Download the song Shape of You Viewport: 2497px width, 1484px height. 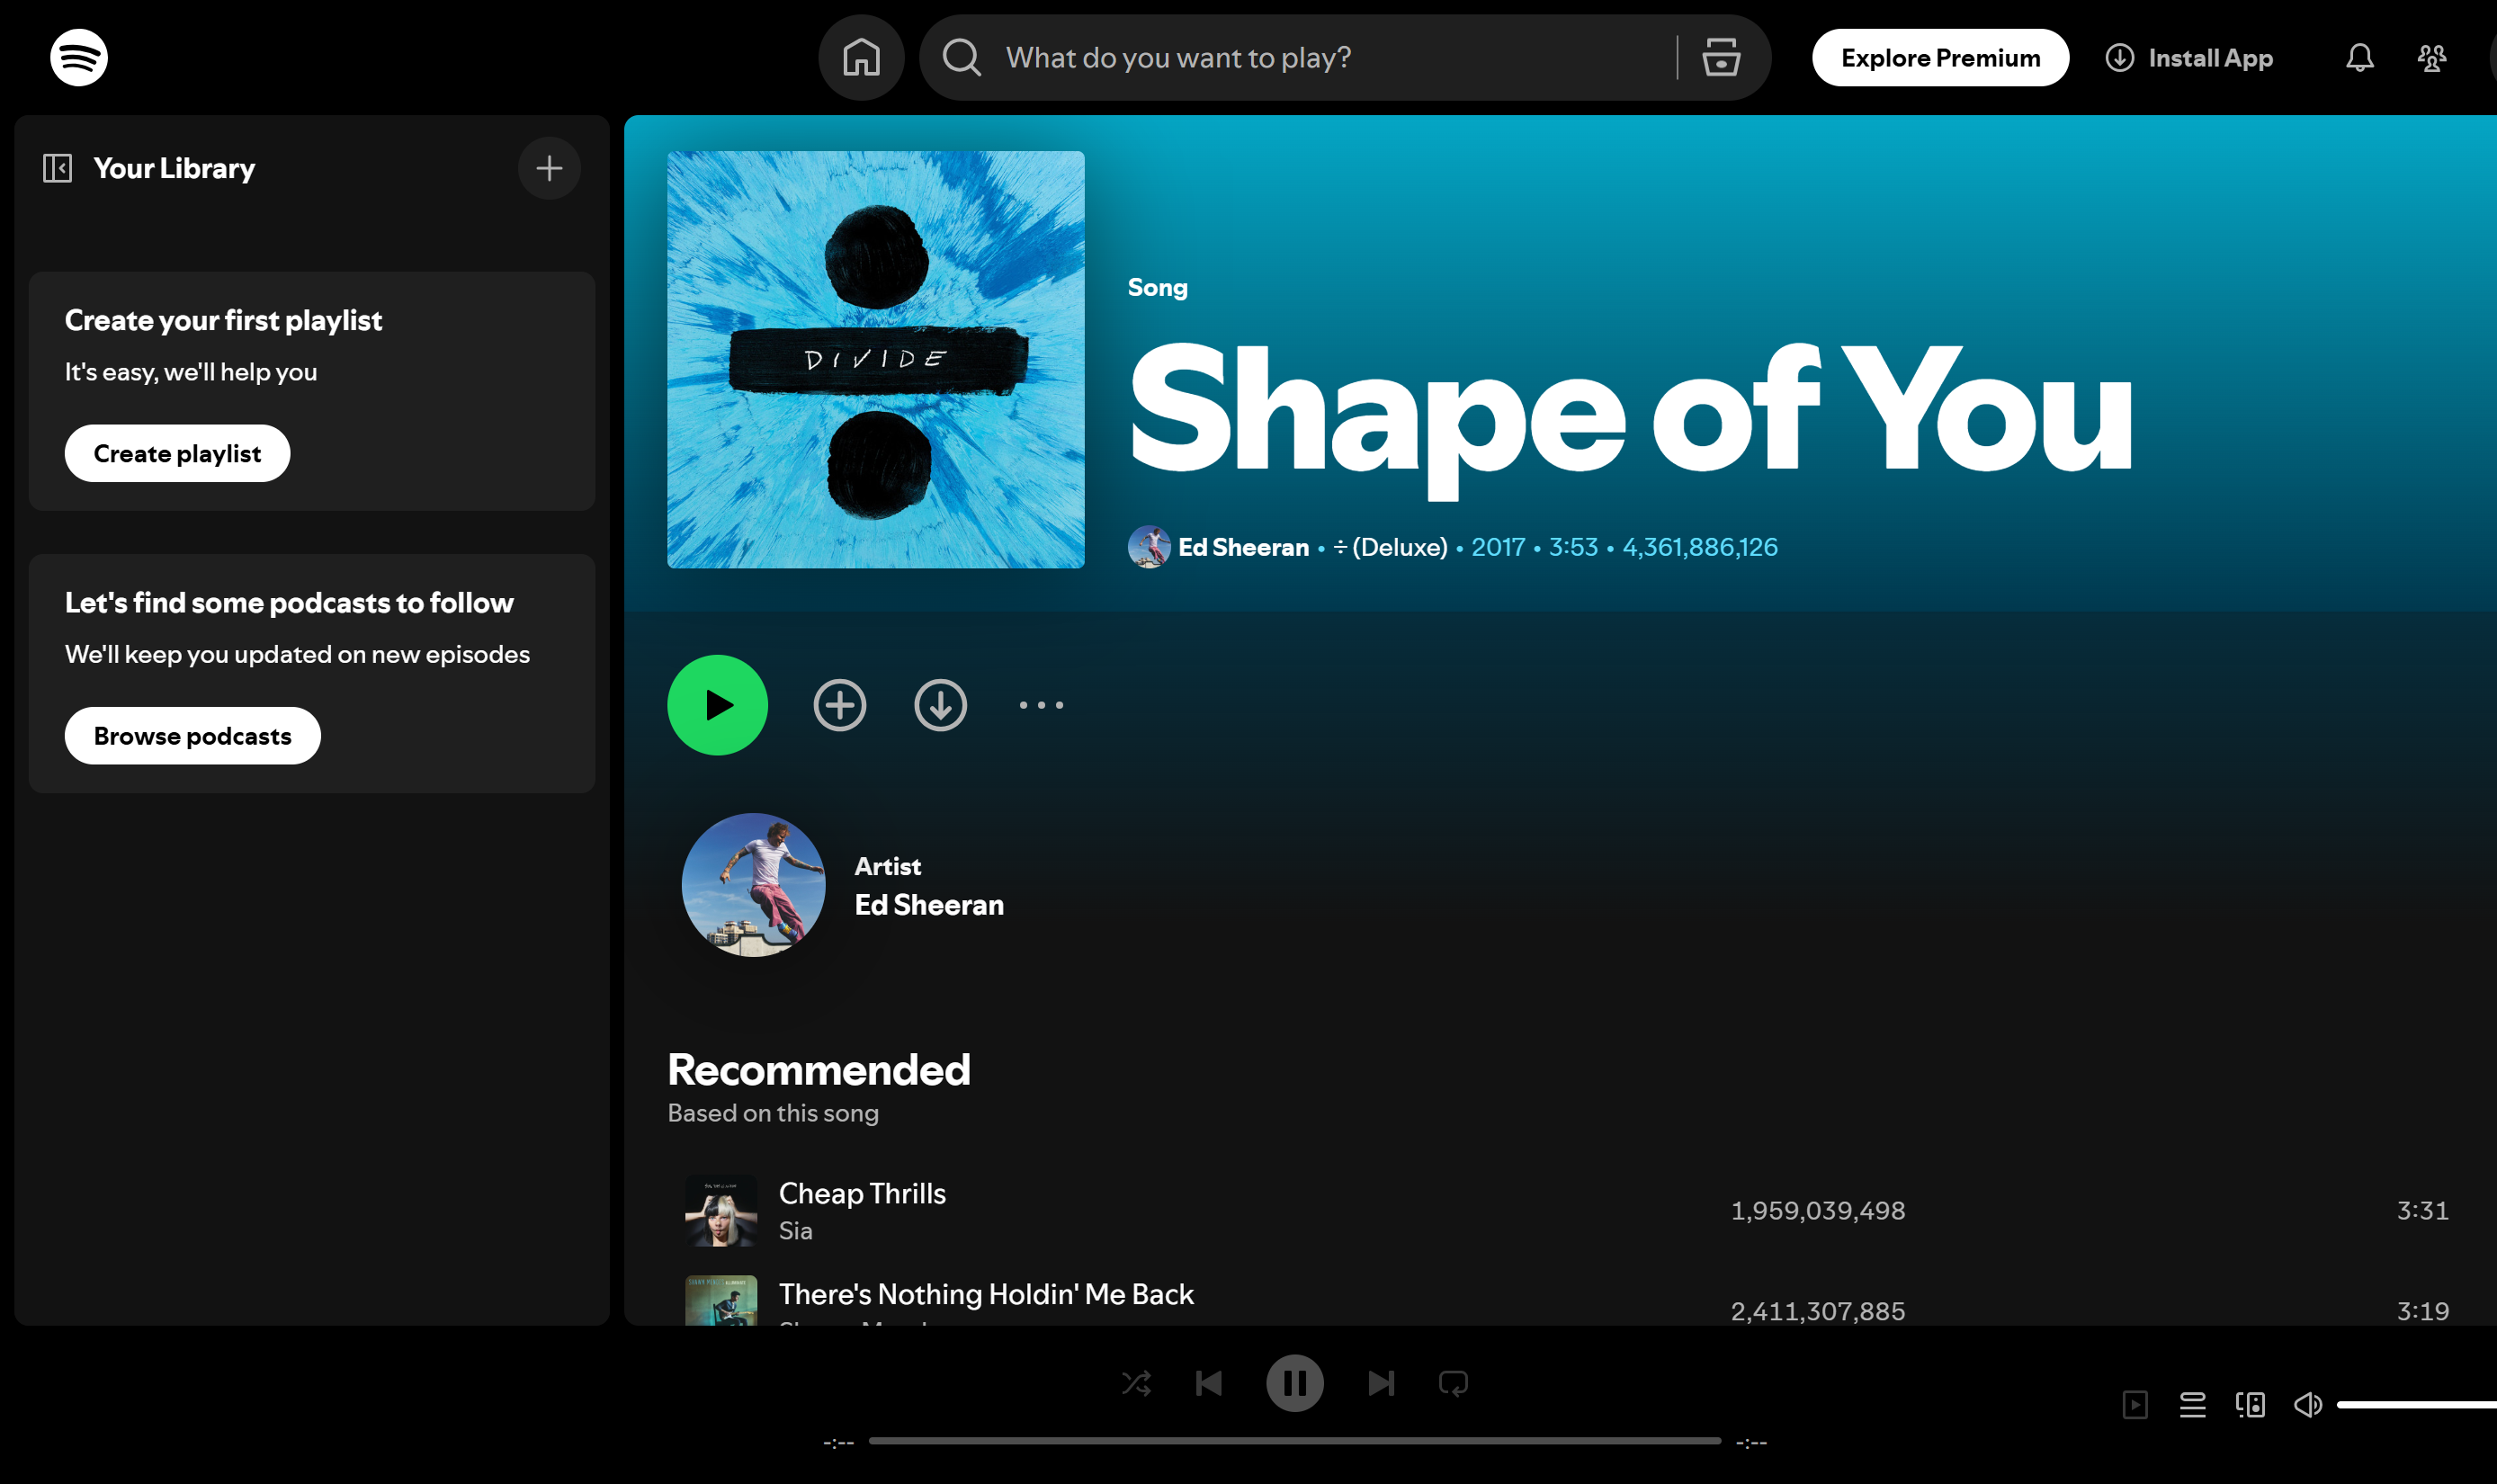point(940,704)
